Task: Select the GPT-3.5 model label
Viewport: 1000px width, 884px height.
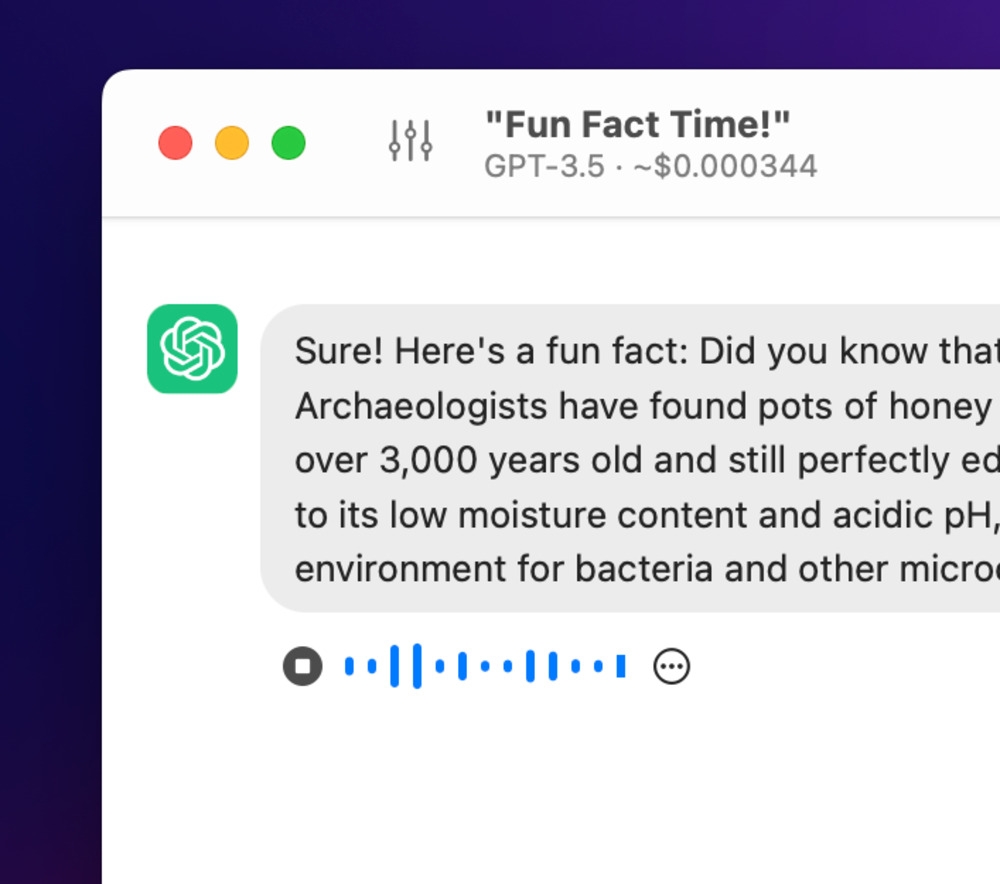Action: [544, 166]
